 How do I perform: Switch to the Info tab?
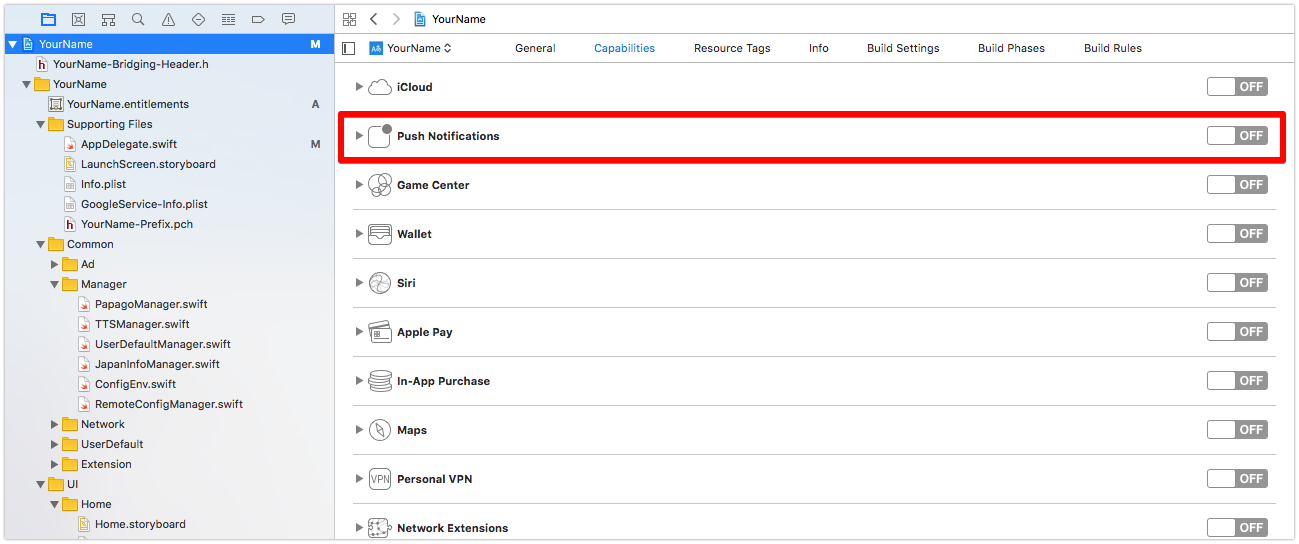coord(819,48)
